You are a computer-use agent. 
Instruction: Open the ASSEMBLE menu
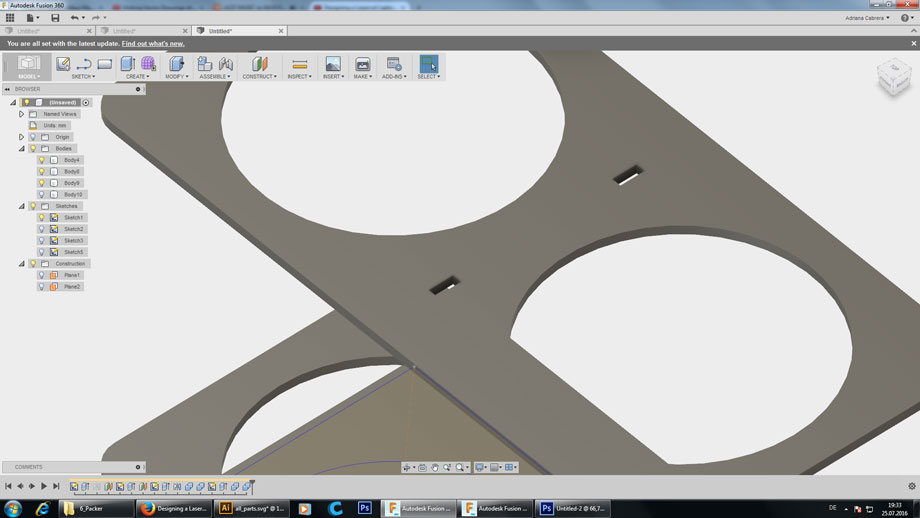(215, 77)
